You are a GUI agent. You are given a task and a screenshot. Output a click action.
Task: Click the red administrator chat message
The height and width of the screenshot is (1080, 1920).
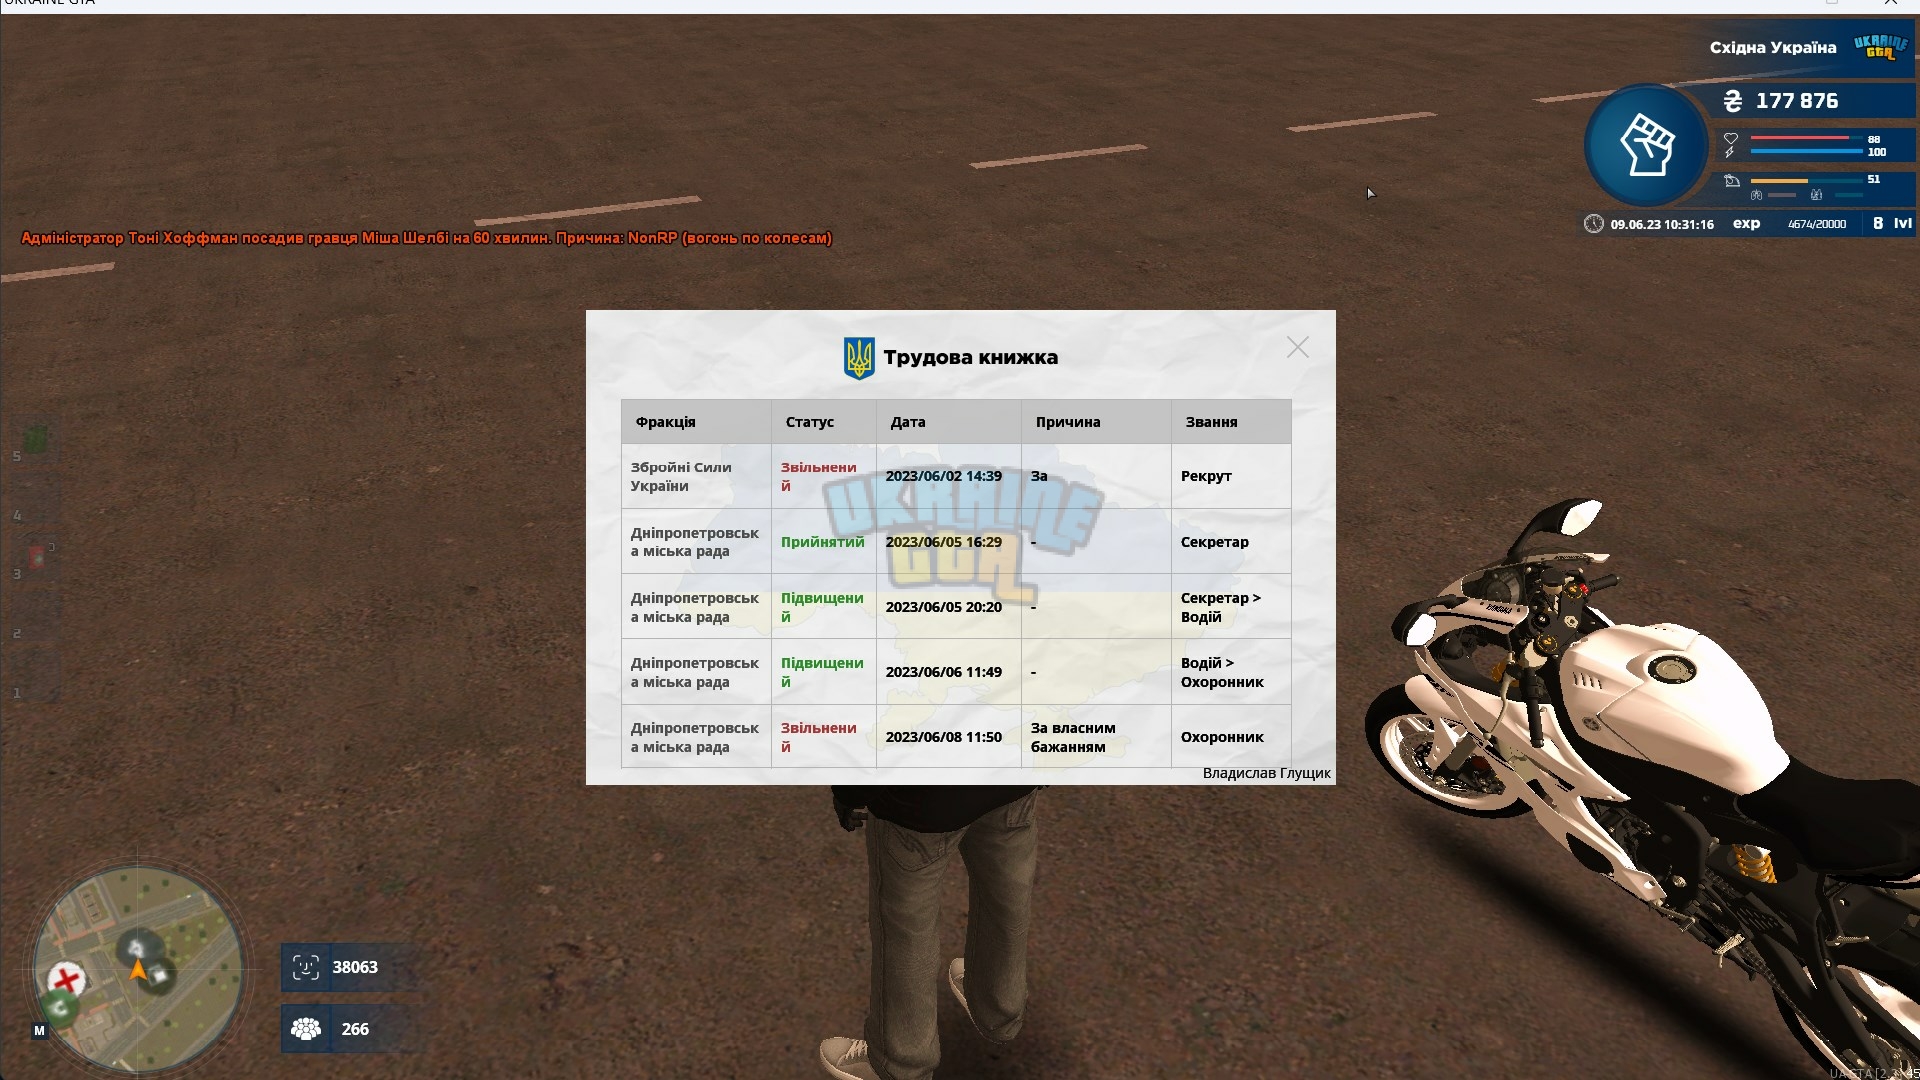(x=427, y=238)
